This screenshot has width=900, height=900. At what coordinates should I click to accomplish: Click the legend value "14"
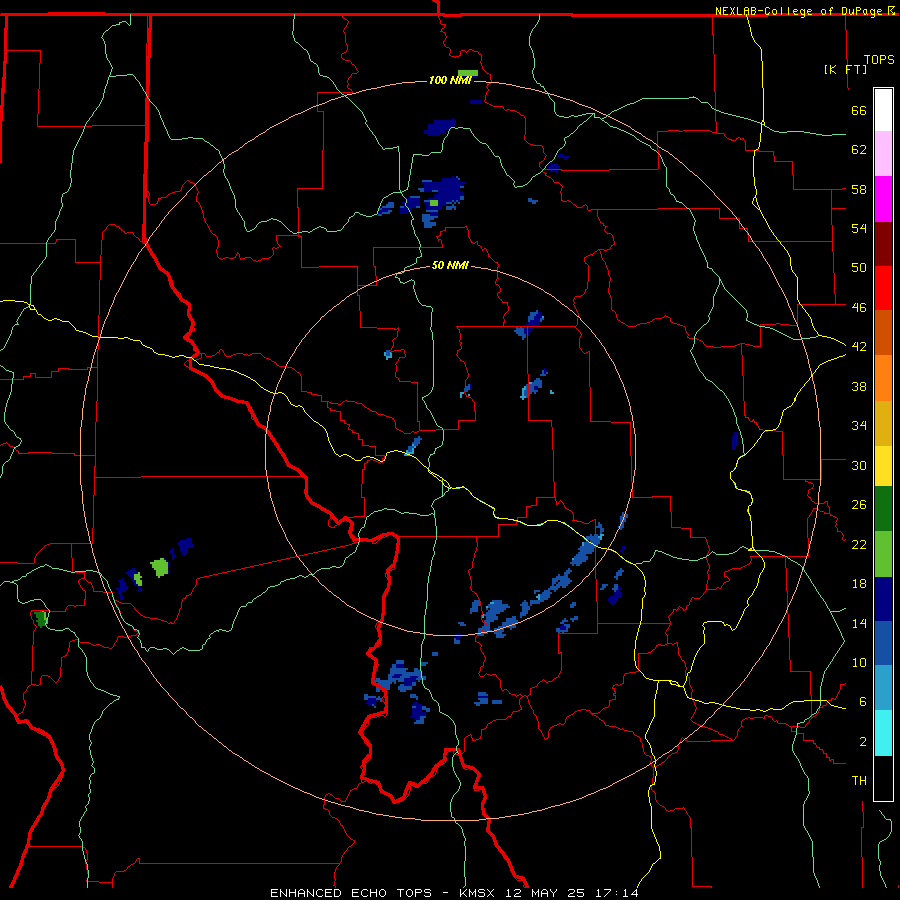tap(859, 623)
